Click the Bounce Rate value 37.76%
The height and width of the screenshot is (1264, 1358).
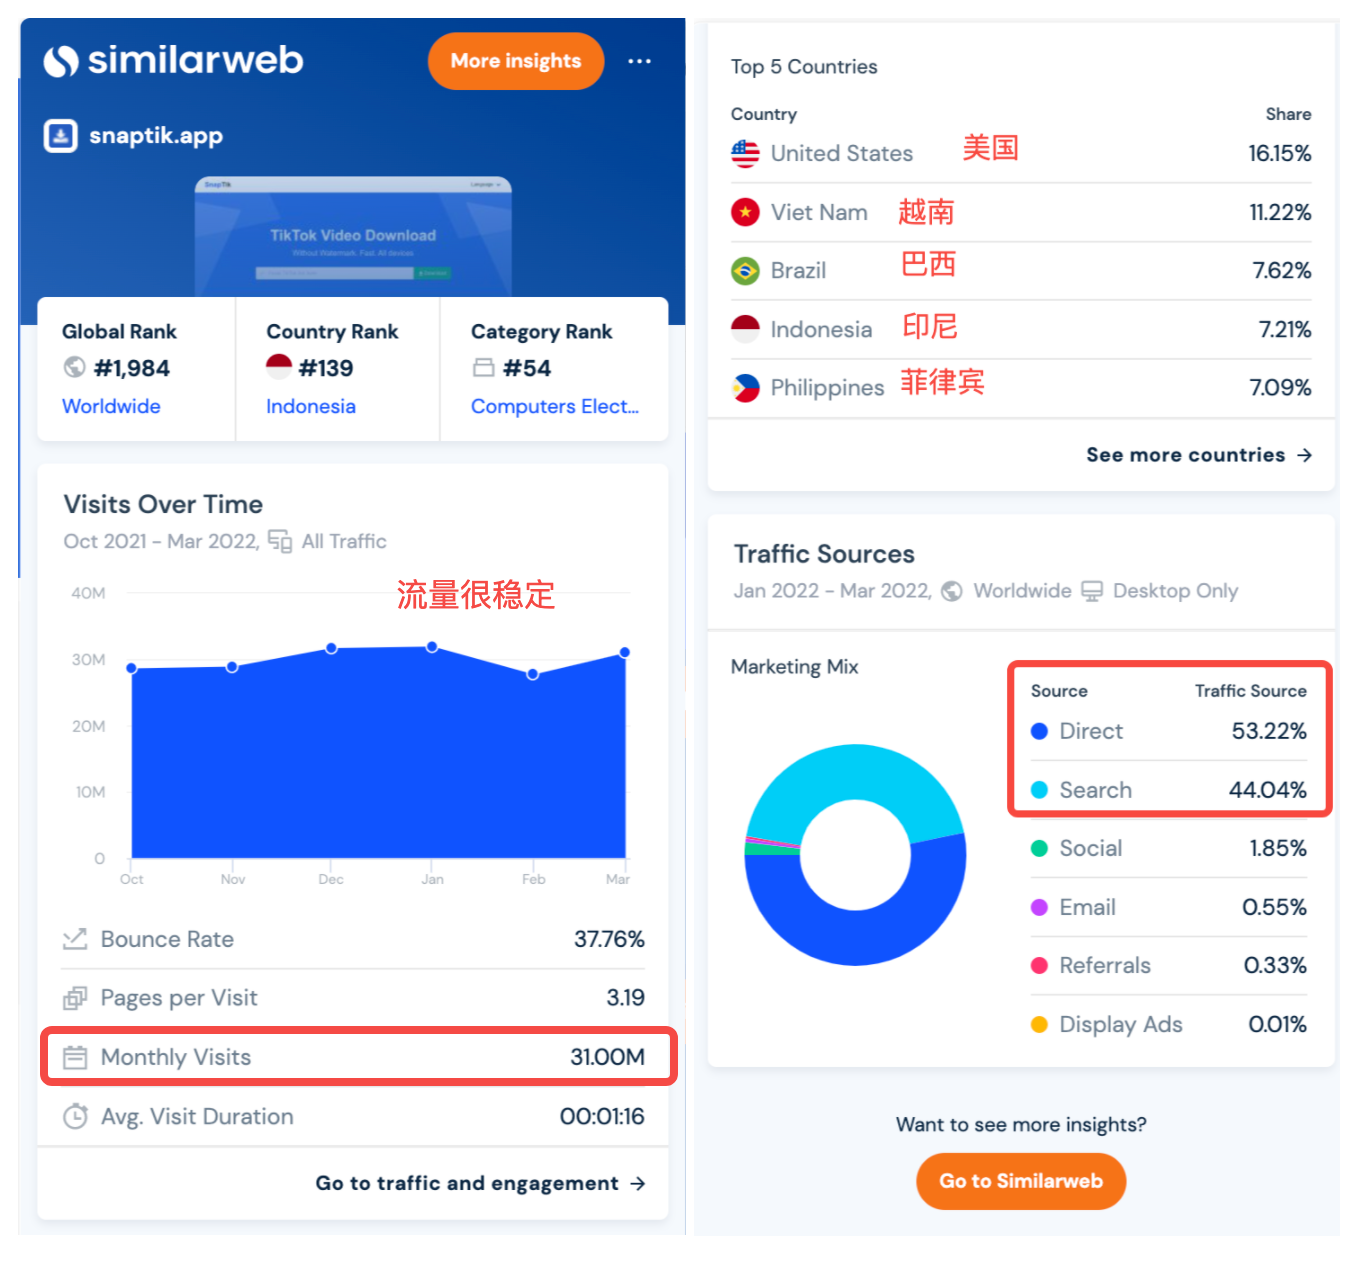tap(609, 939)
